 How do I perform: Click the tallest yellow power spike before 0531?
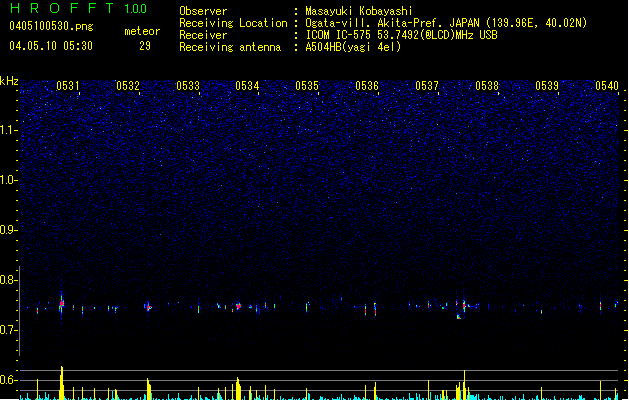click(x=62, y=382)
